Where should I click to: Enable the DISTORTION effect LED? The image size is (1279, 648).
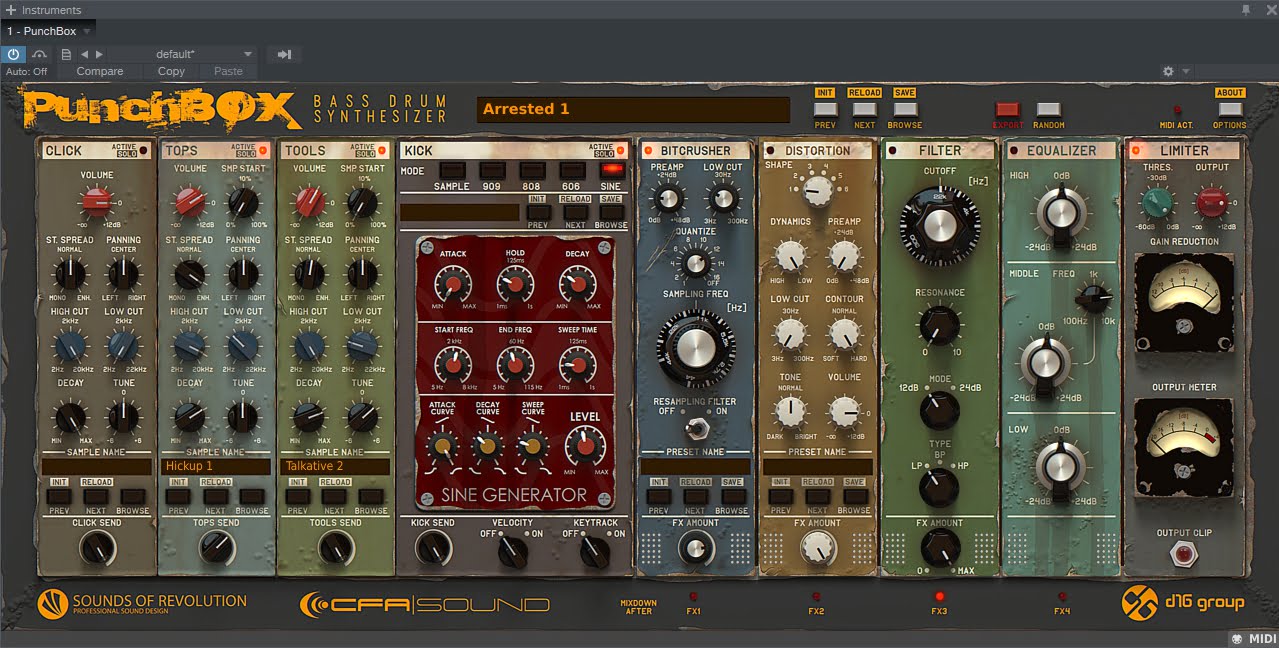pos(769,151)
